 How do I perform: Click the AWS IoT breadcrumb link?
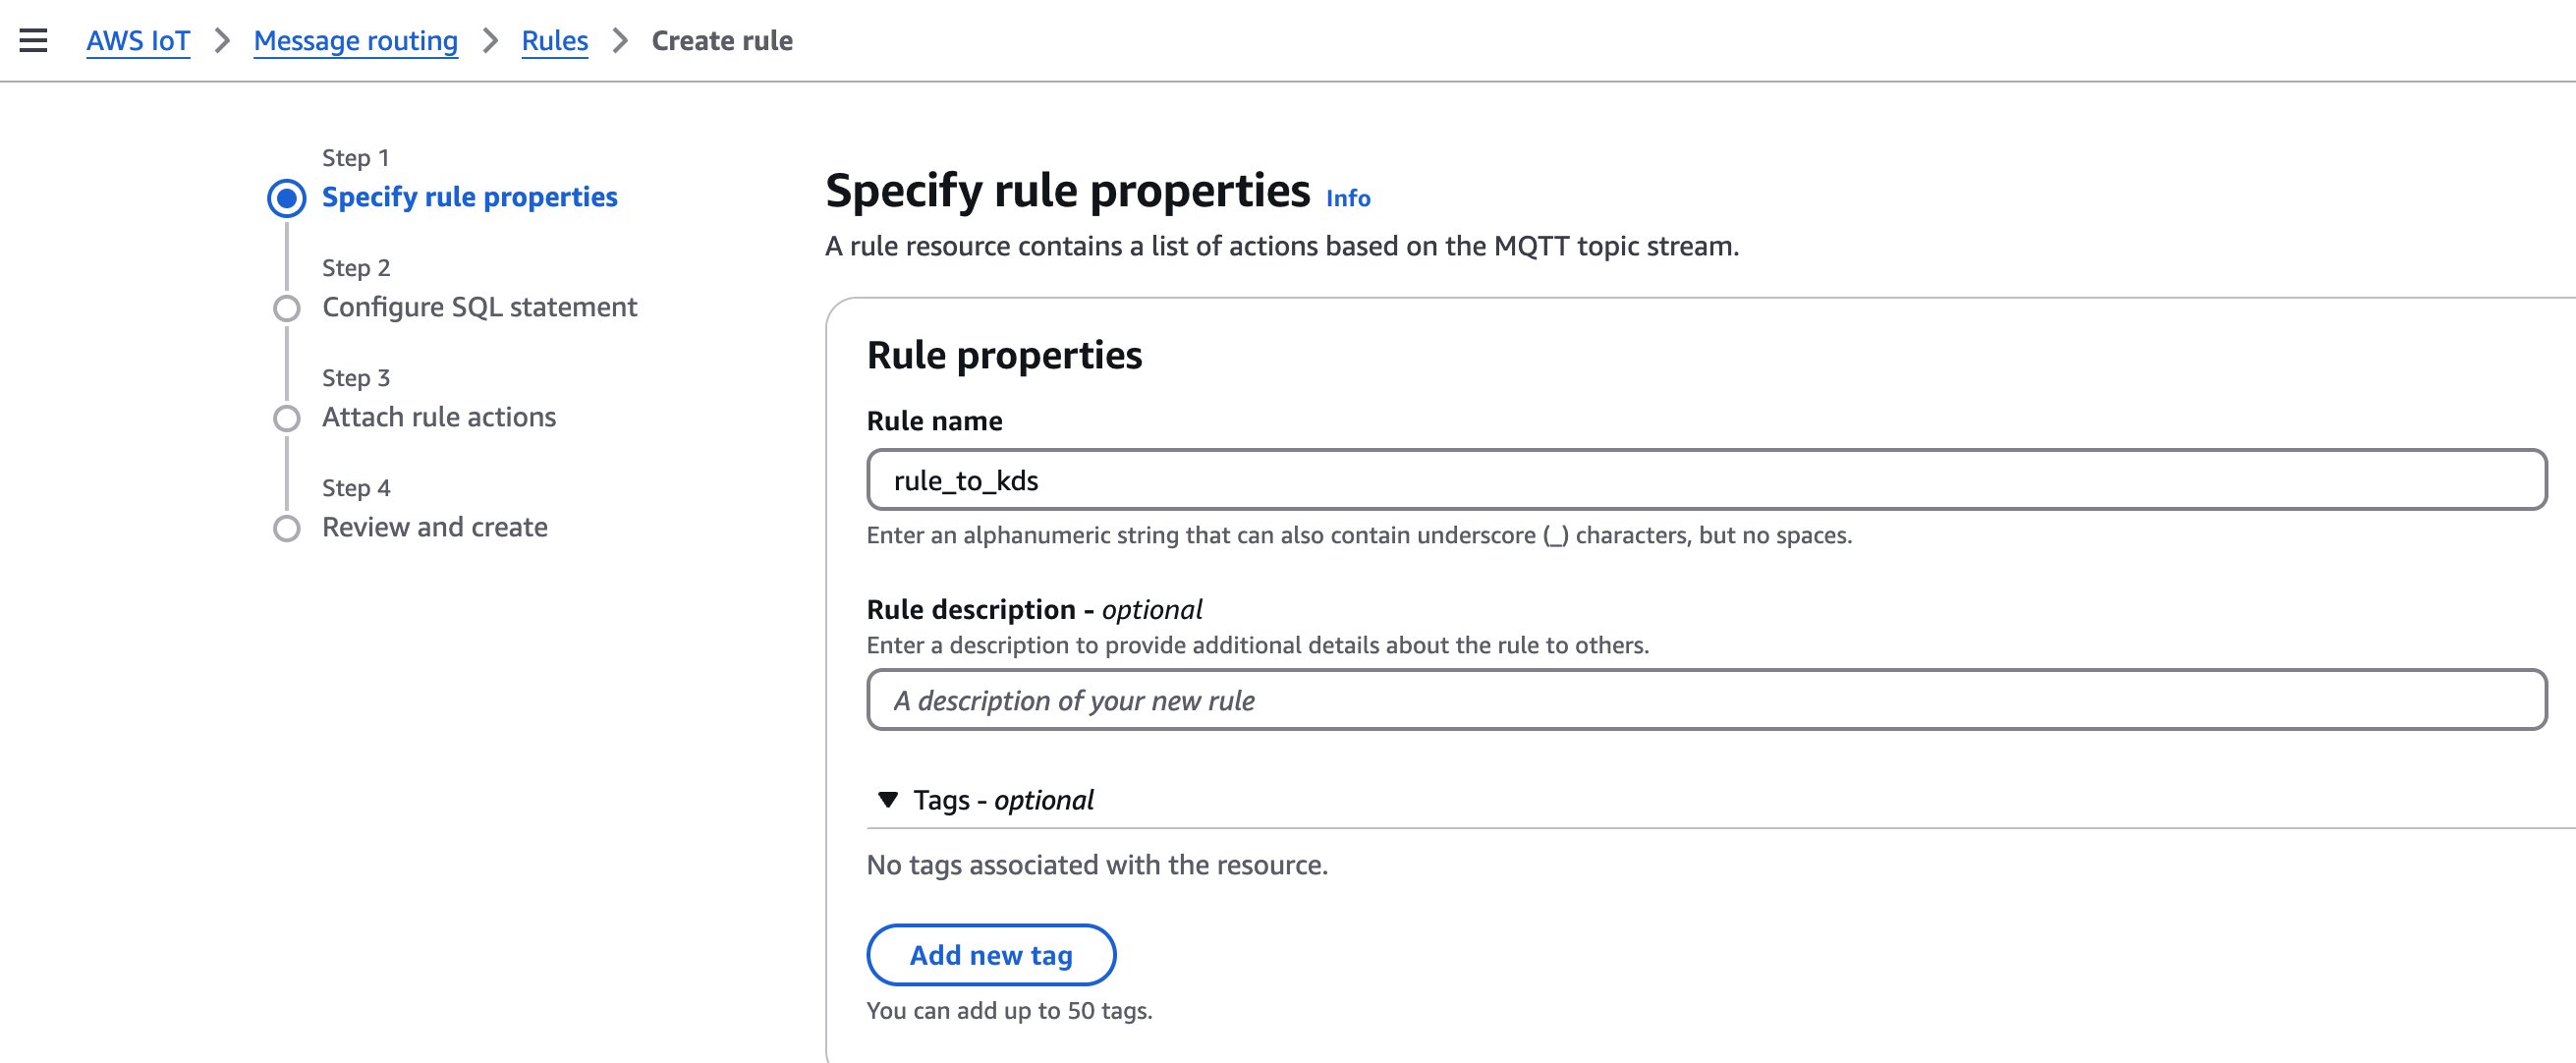pos(138,40)
